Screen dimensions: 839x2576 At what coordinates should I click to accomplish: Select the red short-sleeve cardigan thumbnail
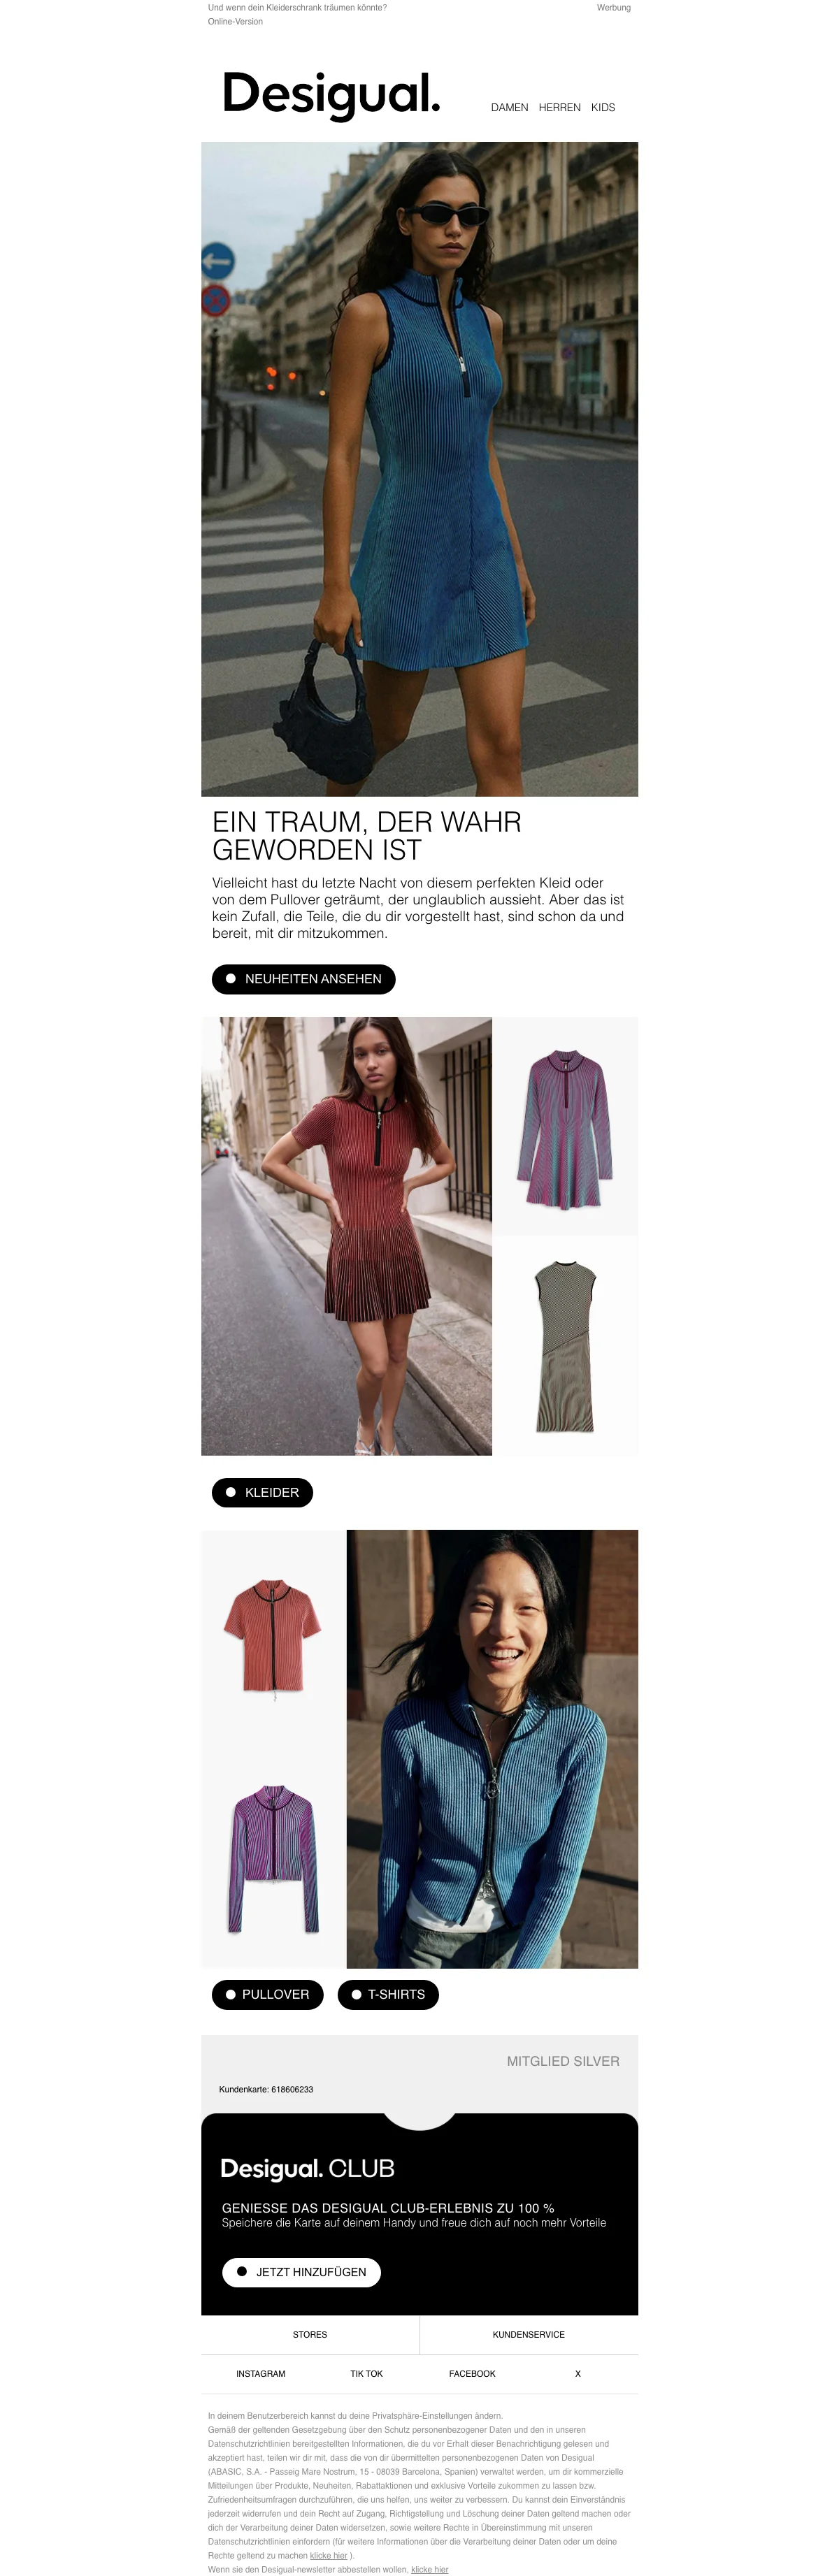(x=273, y=1639)
